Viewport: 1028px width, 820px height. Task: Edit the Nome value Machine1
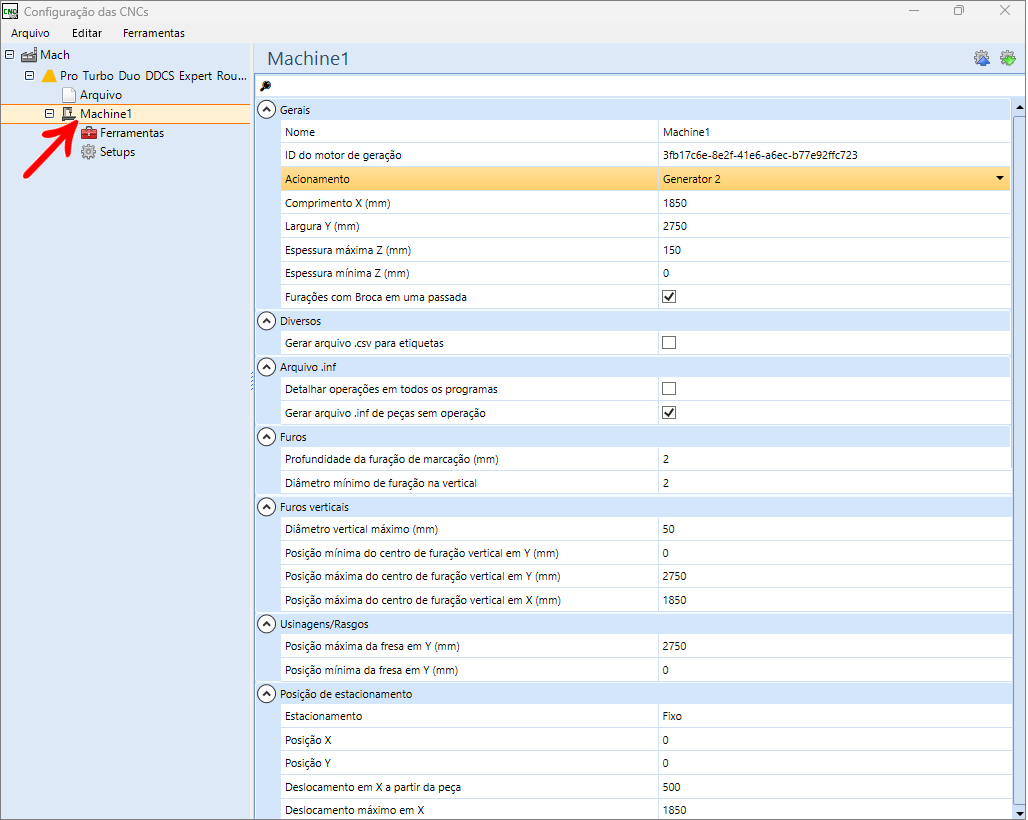point(833,132)
